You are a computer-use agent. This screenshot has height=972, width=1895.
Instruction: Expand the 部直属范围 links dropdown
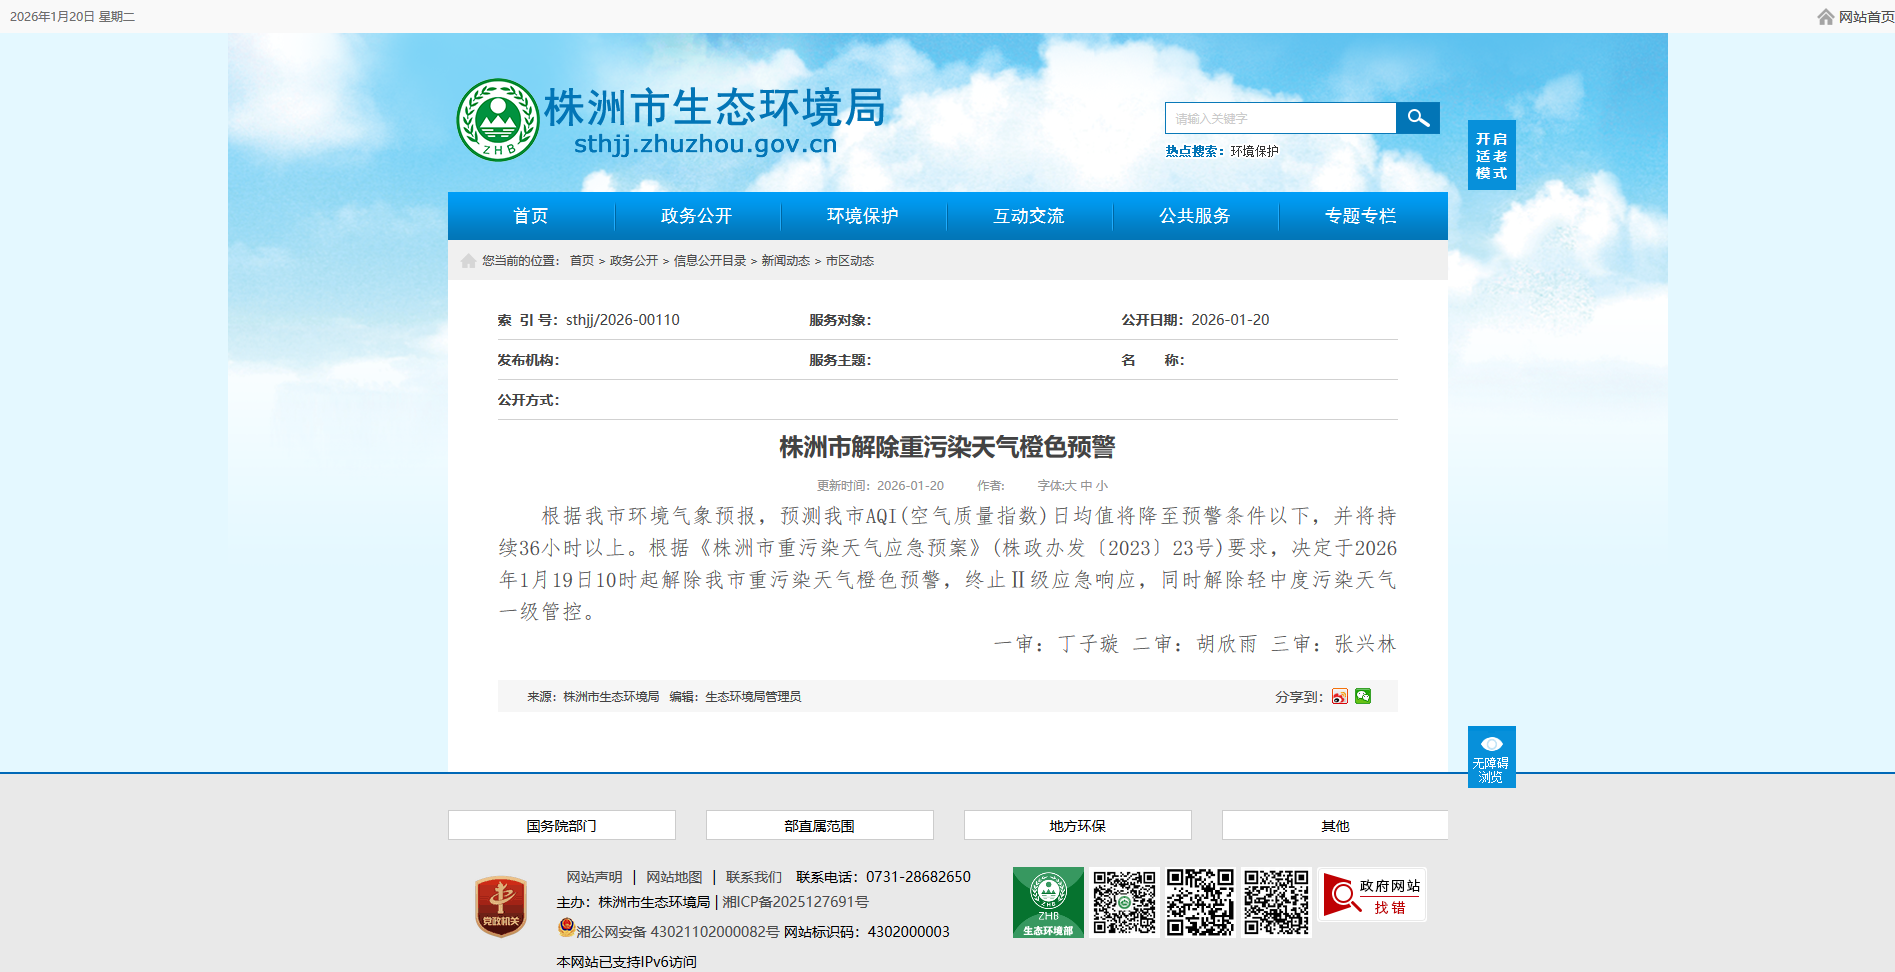(819, 825)
